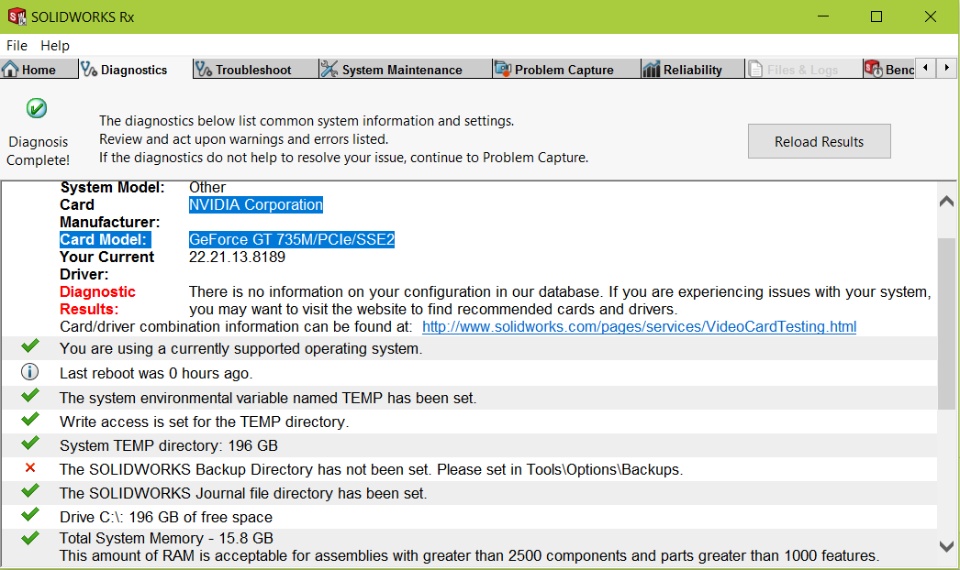The image size is (960, 570).
Task: Click the Home tab house icon
Action: click(x=10, y=69)
